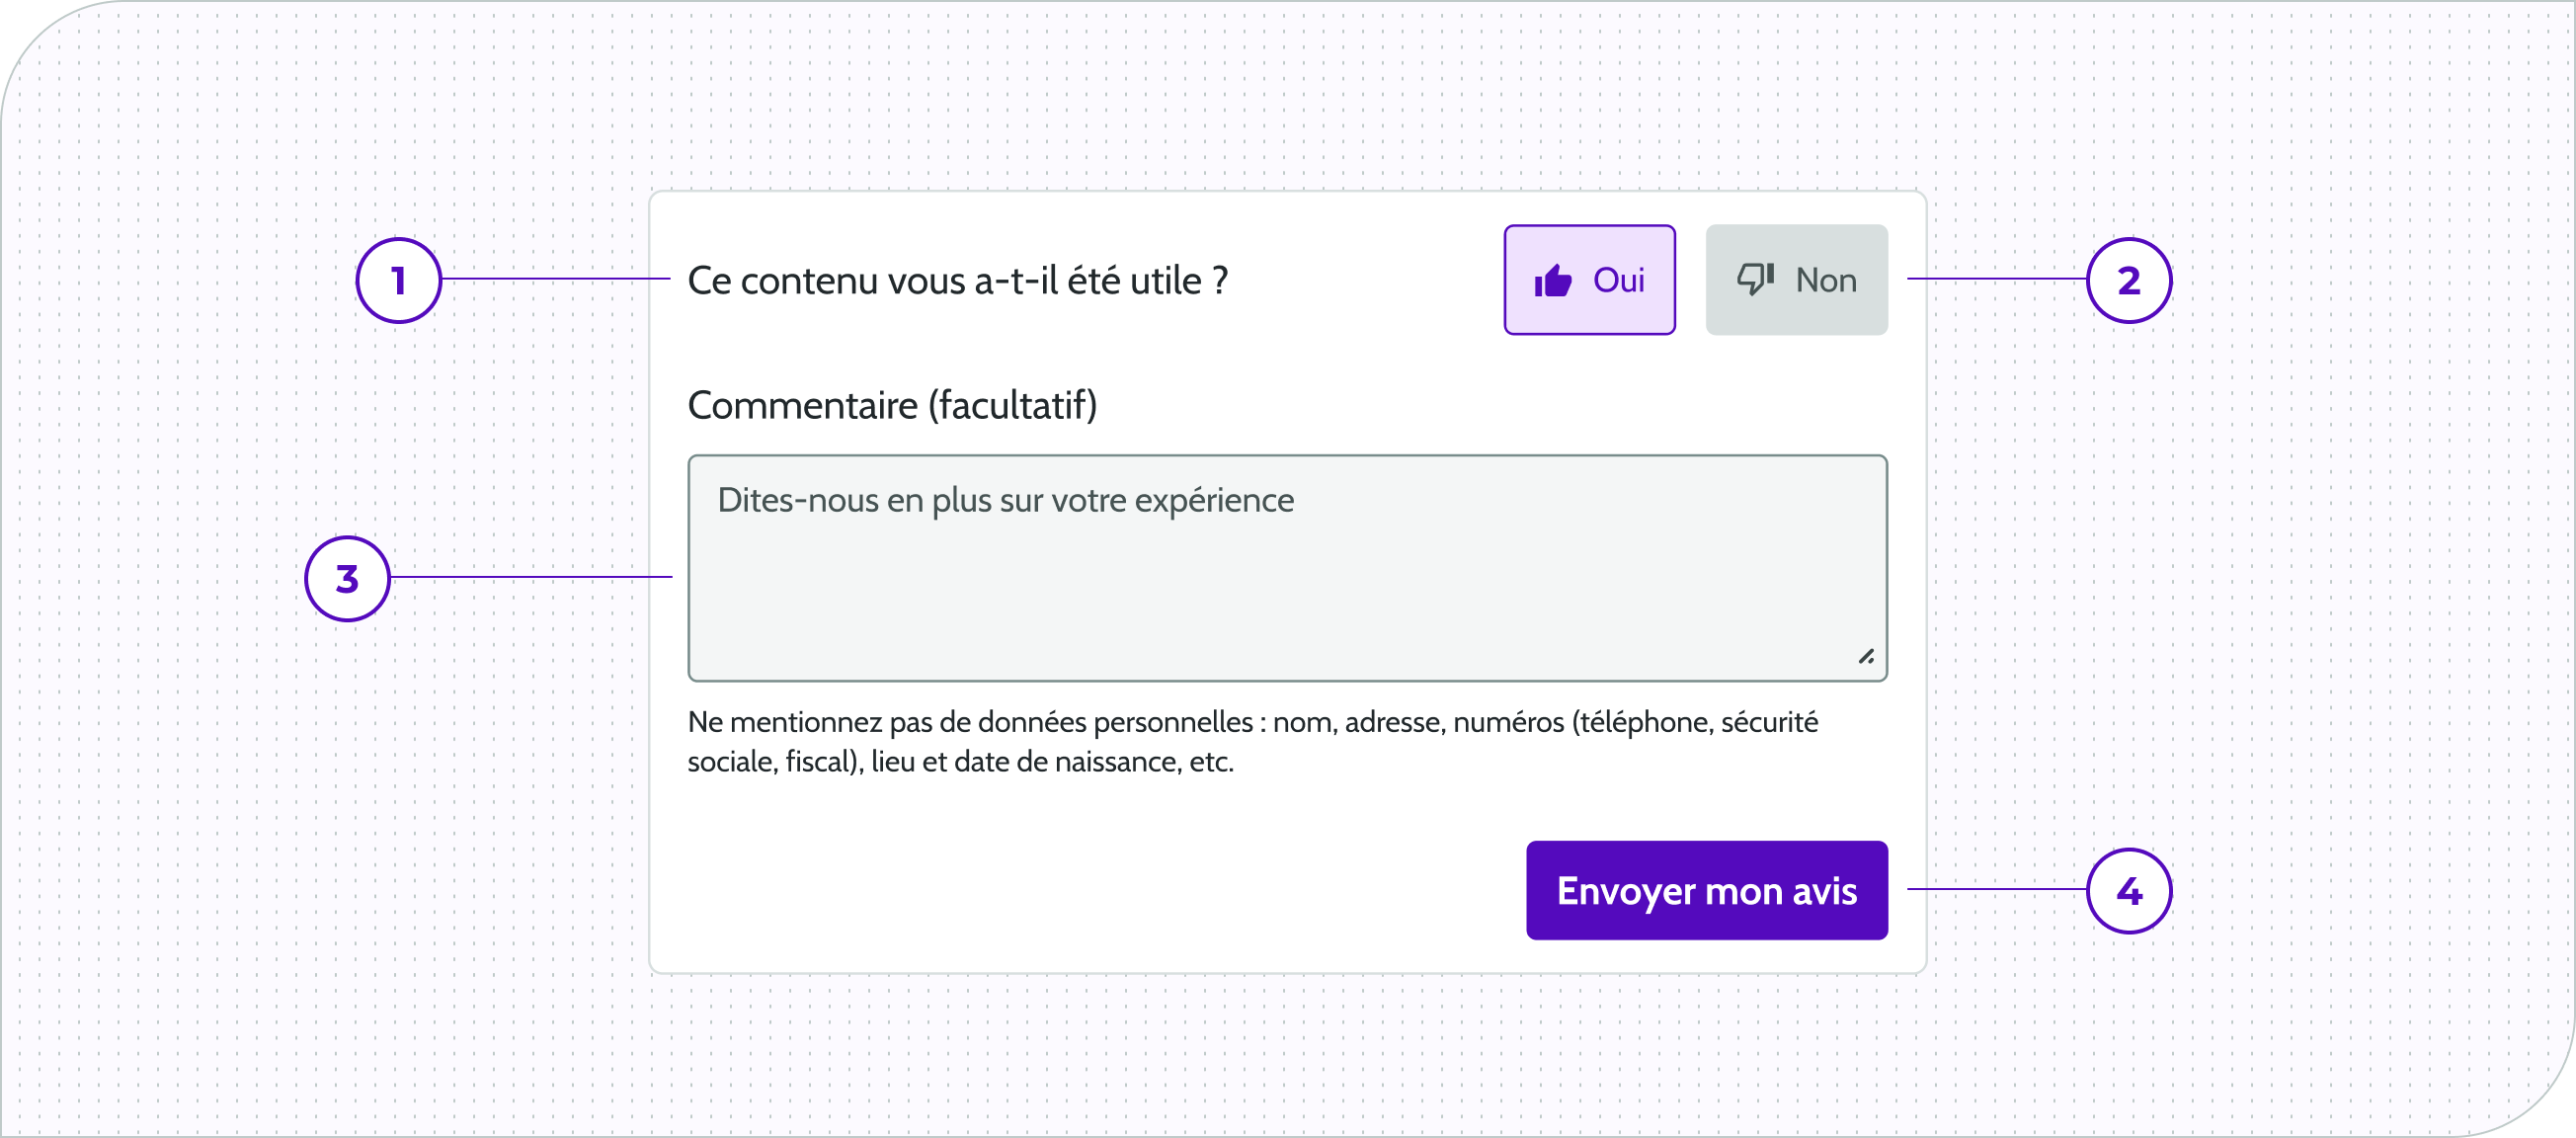The width and height of the screenshot is (2576, 1138).
Task: Click annotation marker number 3
Action: pos(347,578)
